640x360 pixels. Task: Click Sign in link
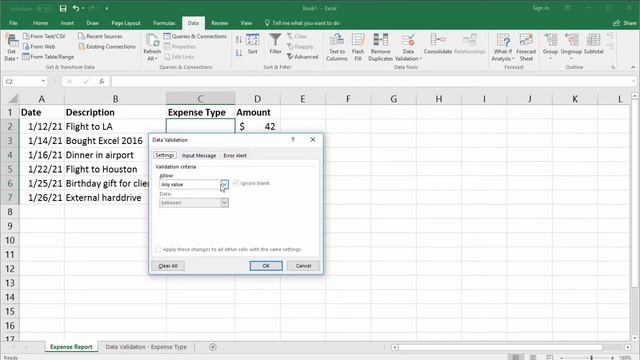tap(540, 8)
